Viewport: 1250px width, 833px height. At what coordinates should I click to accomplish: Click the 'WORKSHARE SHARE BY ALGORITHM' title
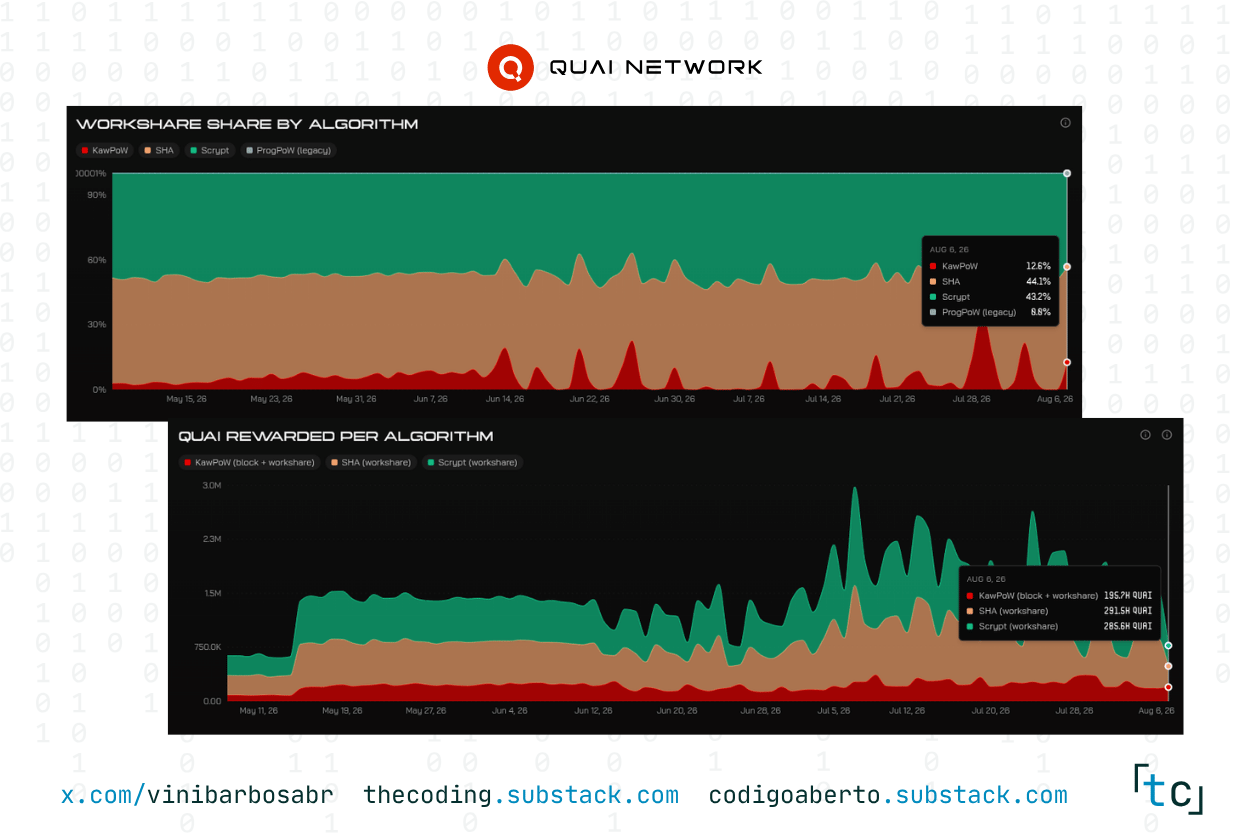pos(247,124)
